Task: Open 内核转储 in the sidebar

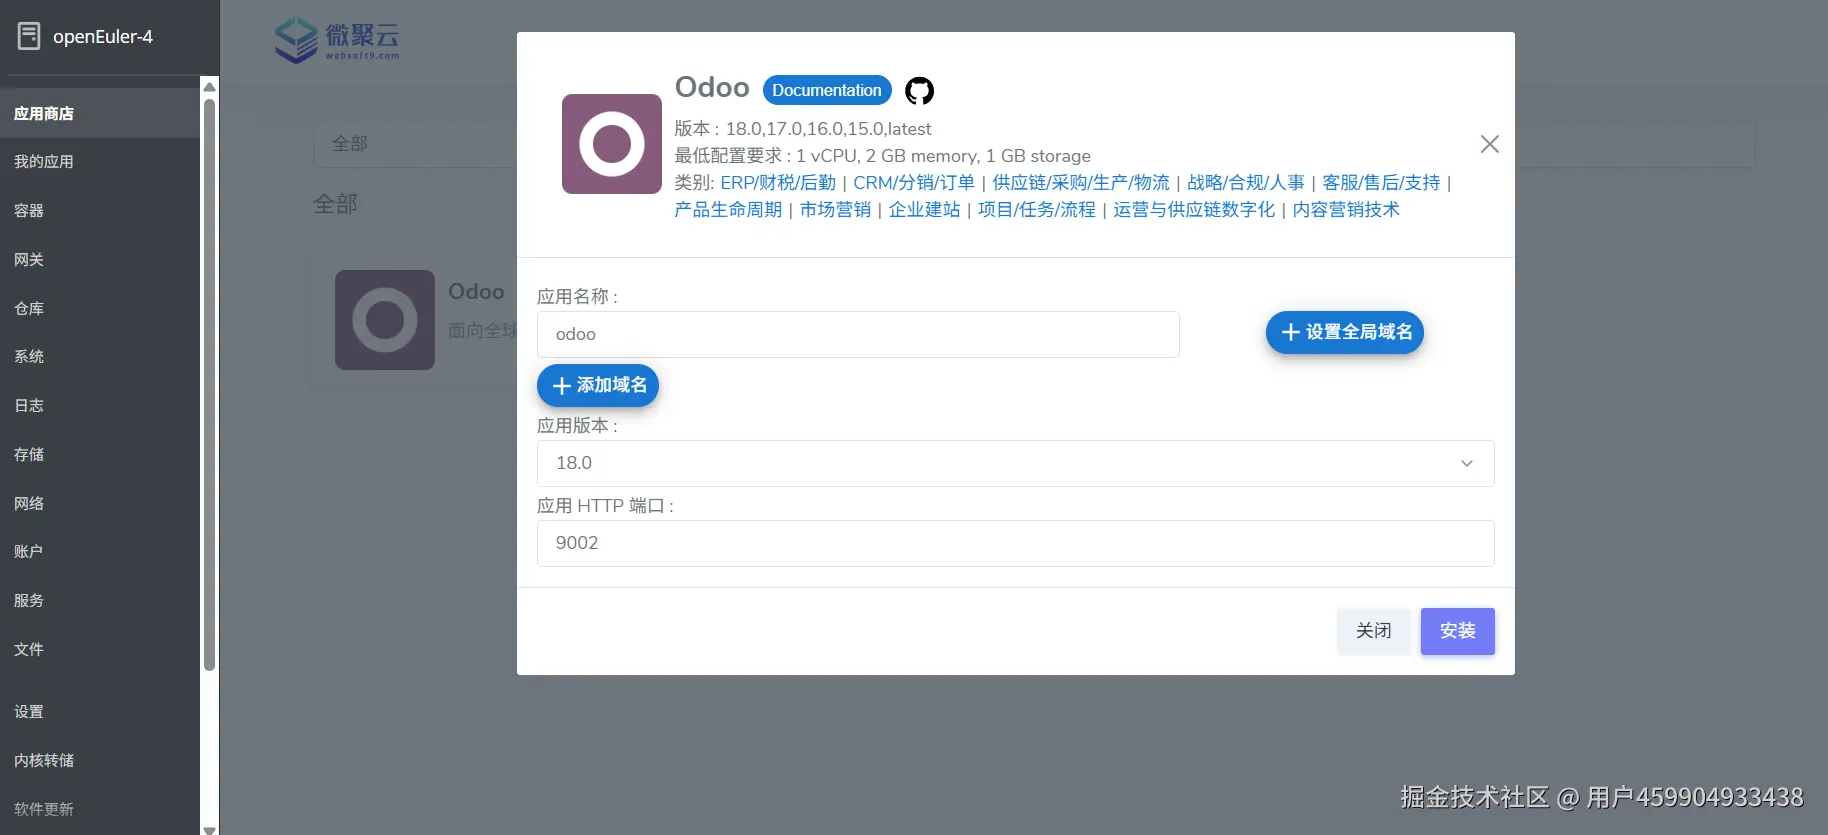Action: pyautogui.click(x=100, y=760)
